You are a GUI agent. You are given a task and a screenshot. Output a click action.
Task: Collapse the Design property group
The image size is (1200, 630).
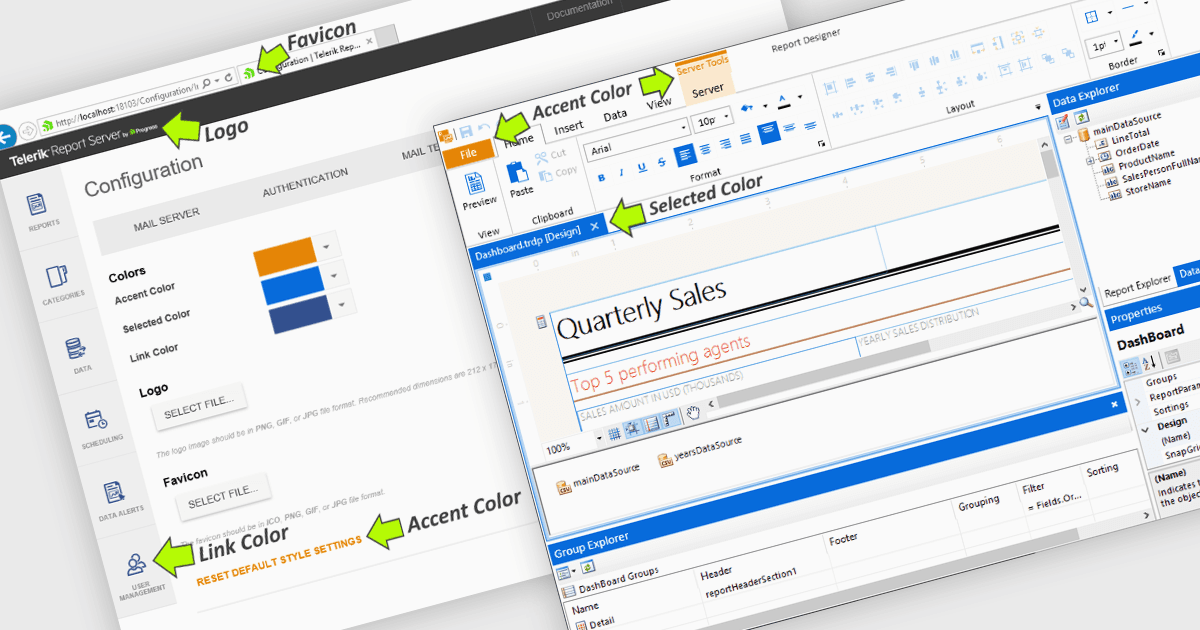1145,428
